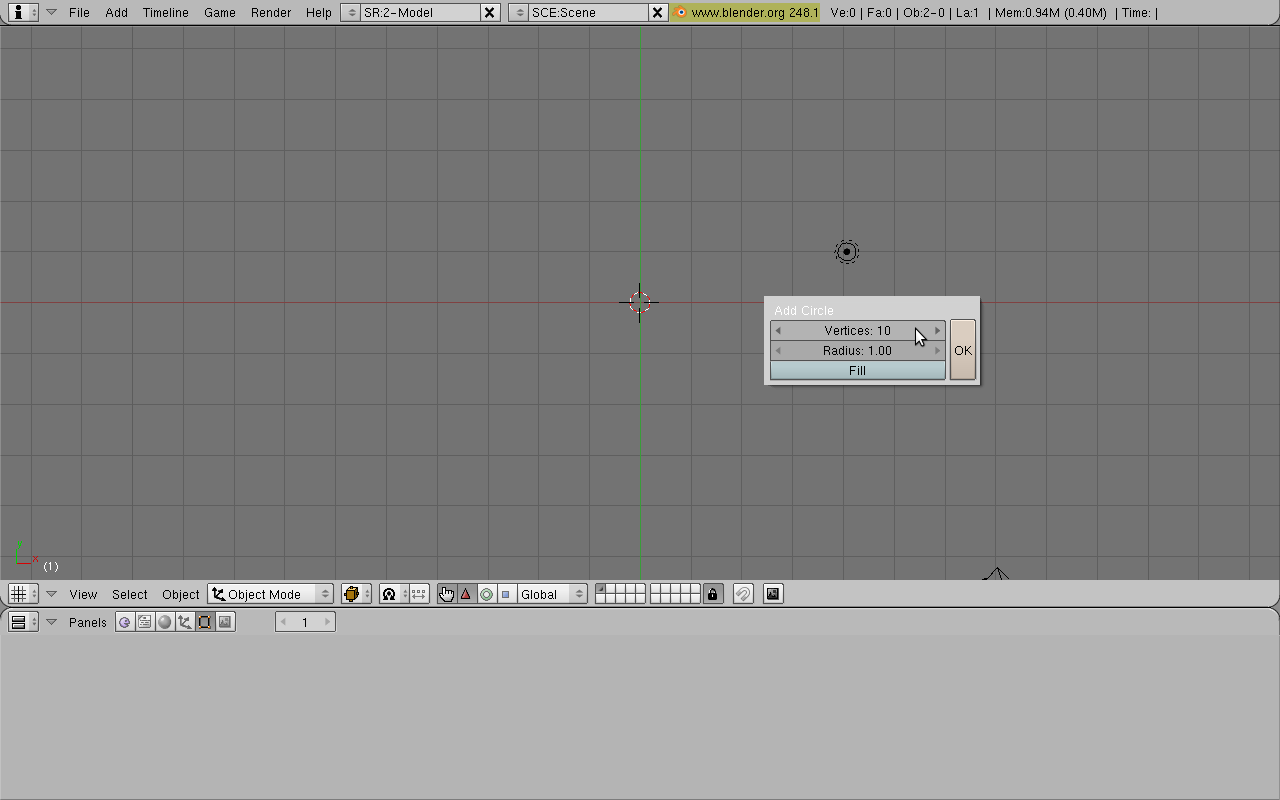Enable the translate manipulator triangle
The height and width of the screenshot is (800, 1280).
click(x=466, y=594)
